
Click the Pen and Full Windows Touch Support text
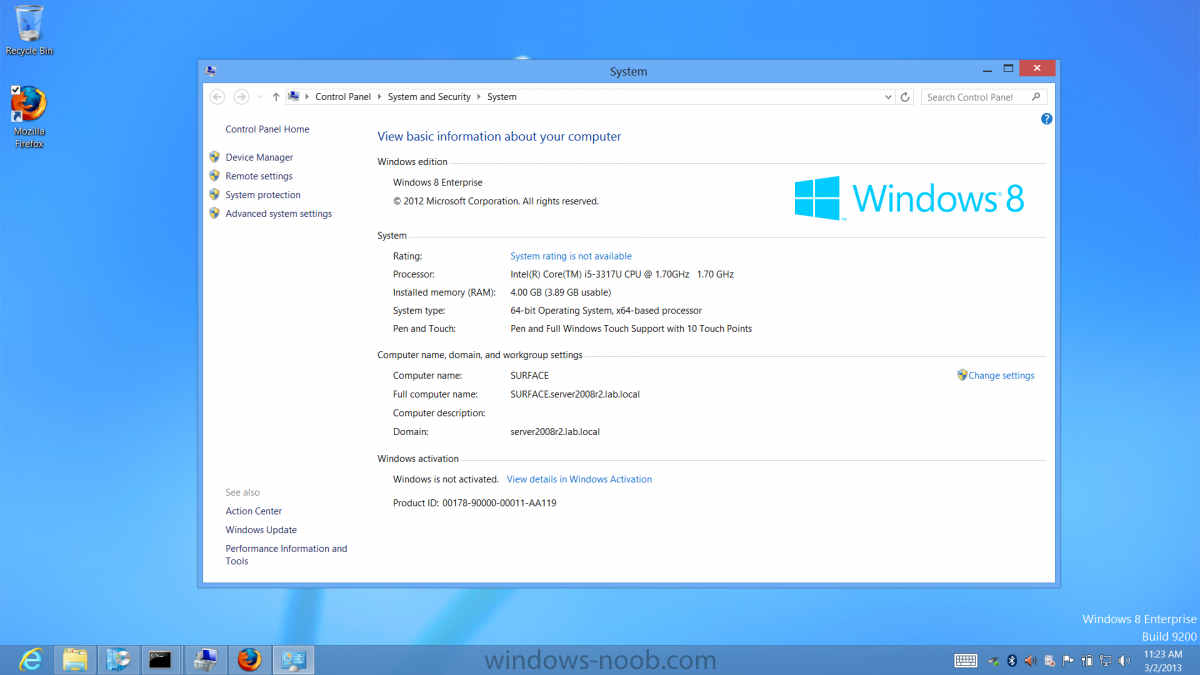pos(631,329)
